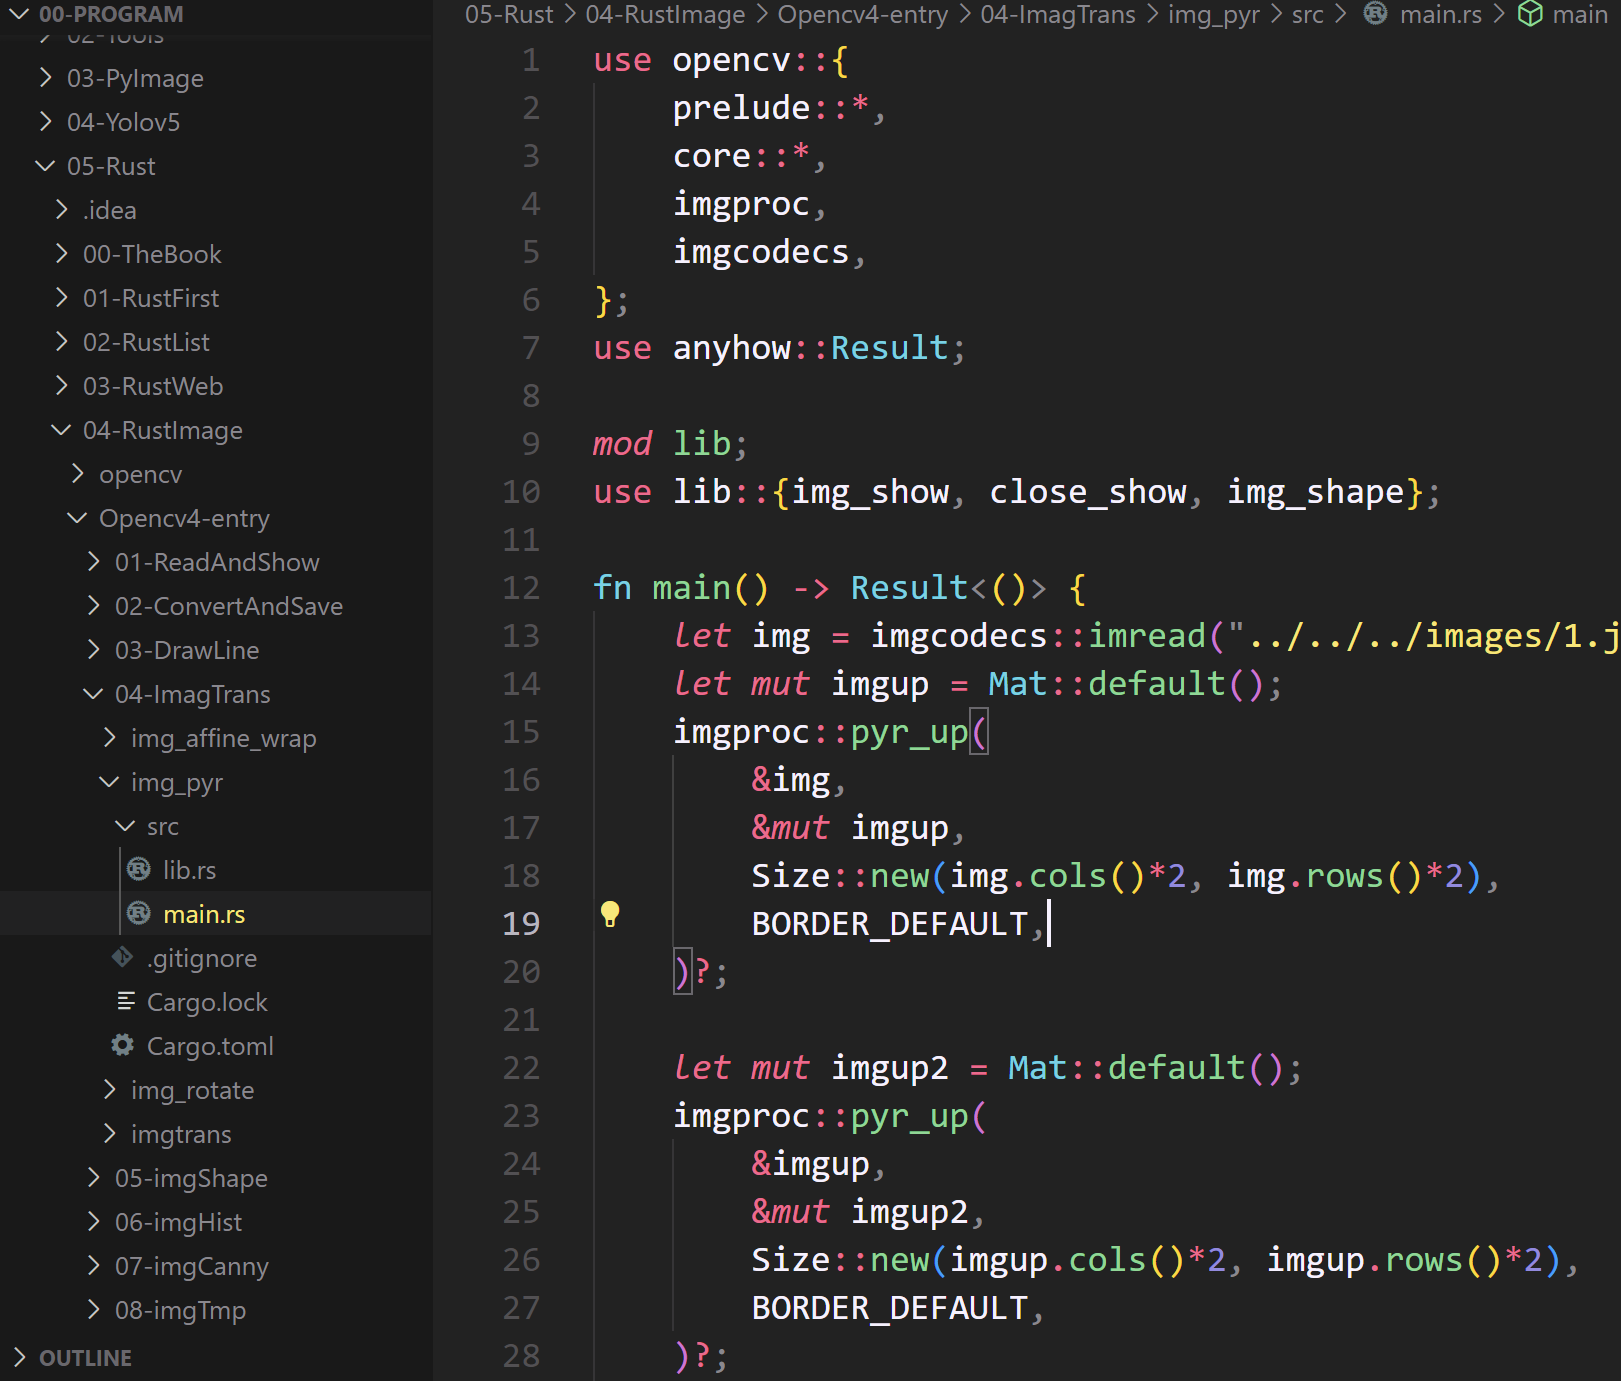The height and width of the screenshot is (1381, 1621).
Task: Click 'mod' keyword on line 9
Action: 622,444
